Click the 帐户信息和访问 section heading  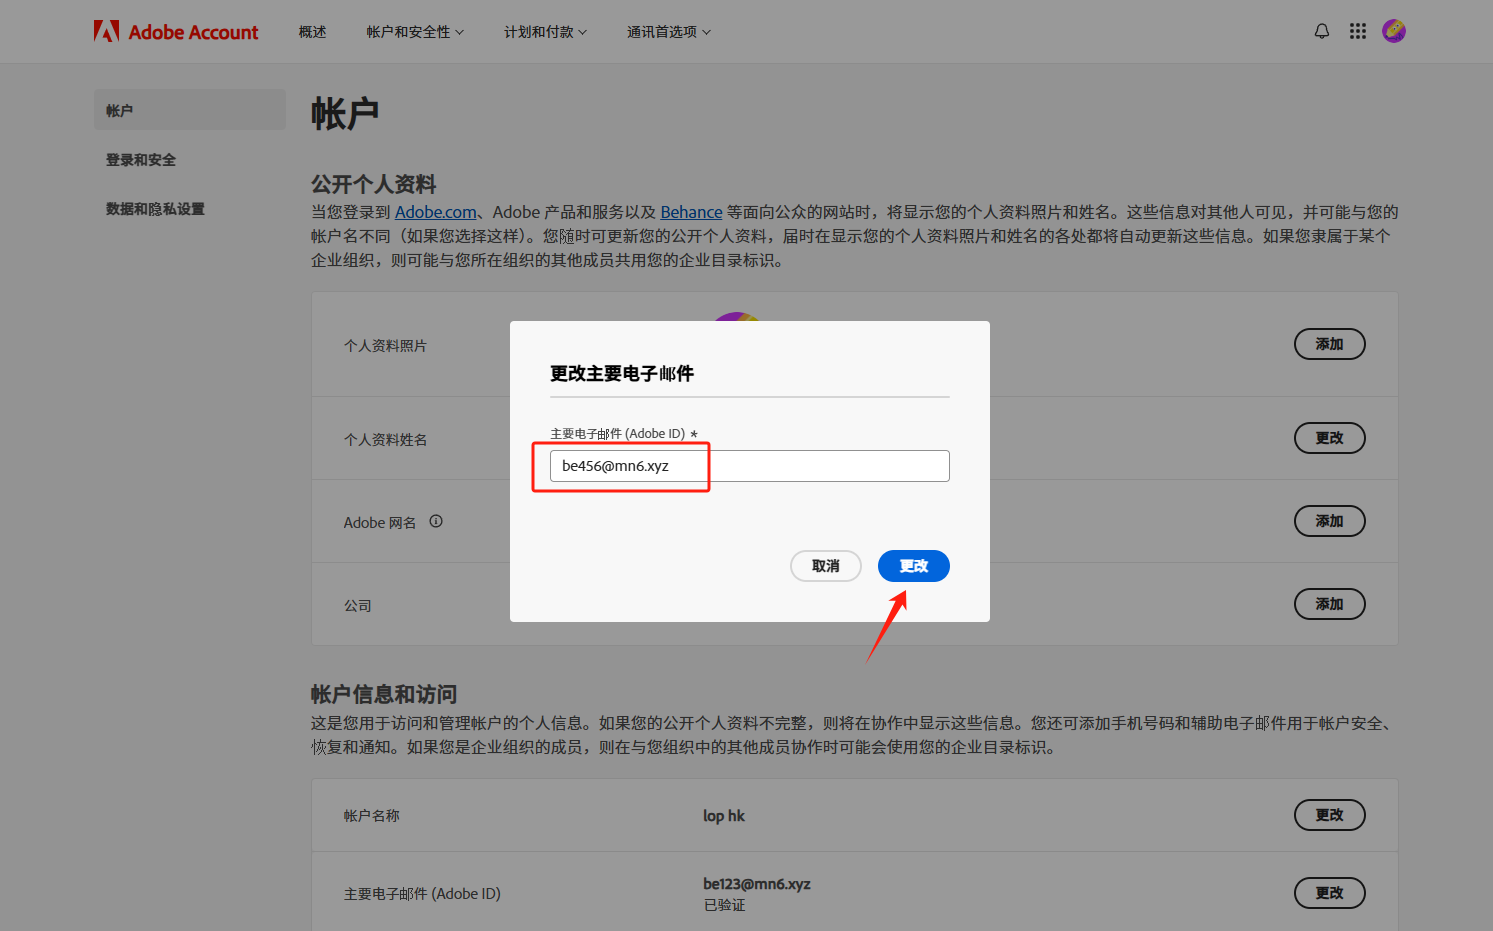(x=384, y=694)
